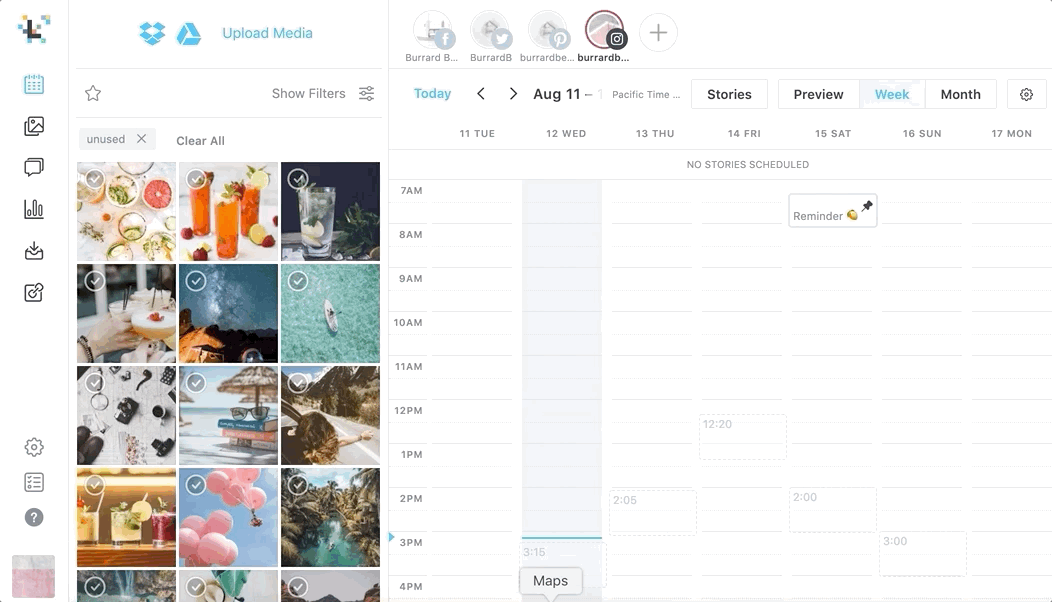Click the Upload Media link

pos(267,33)
